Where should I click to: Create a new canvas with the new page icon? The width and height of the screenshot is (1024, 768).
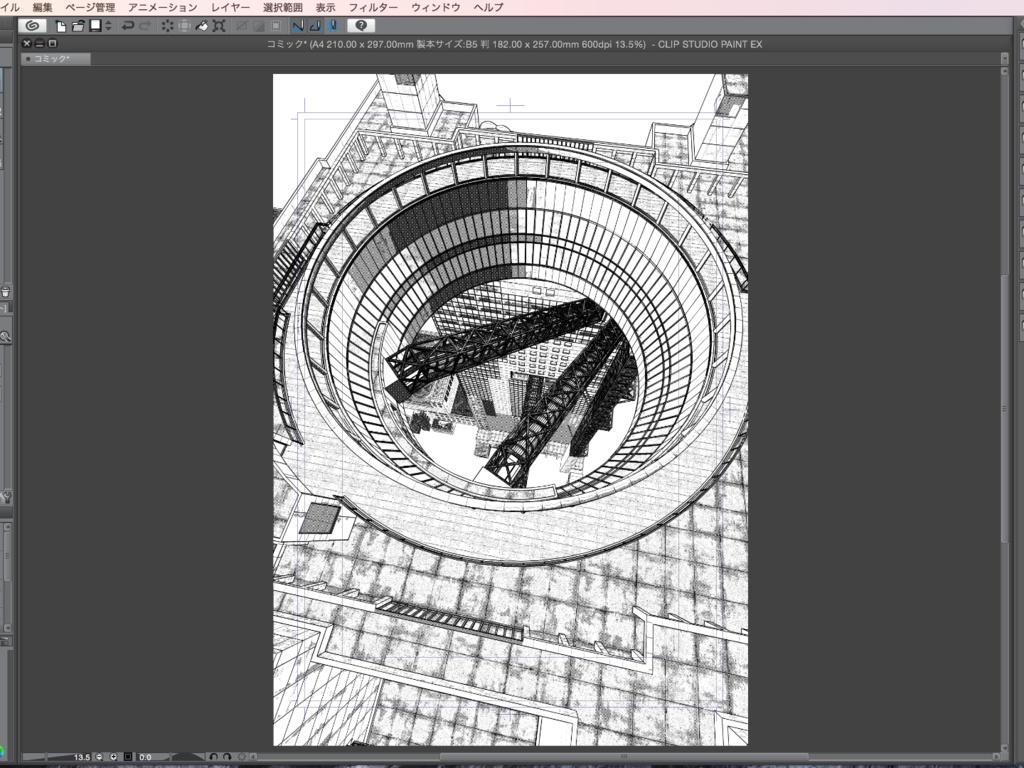click(x=60, y=26)
